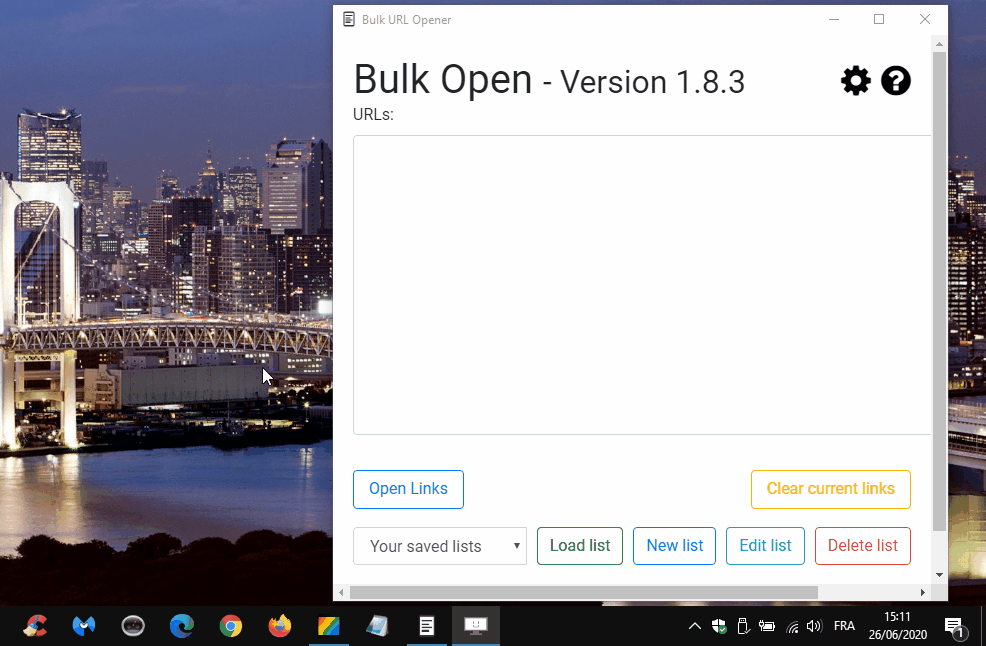
Task: Click the horizontal scrollbar thumb
Action: point(584,592)
